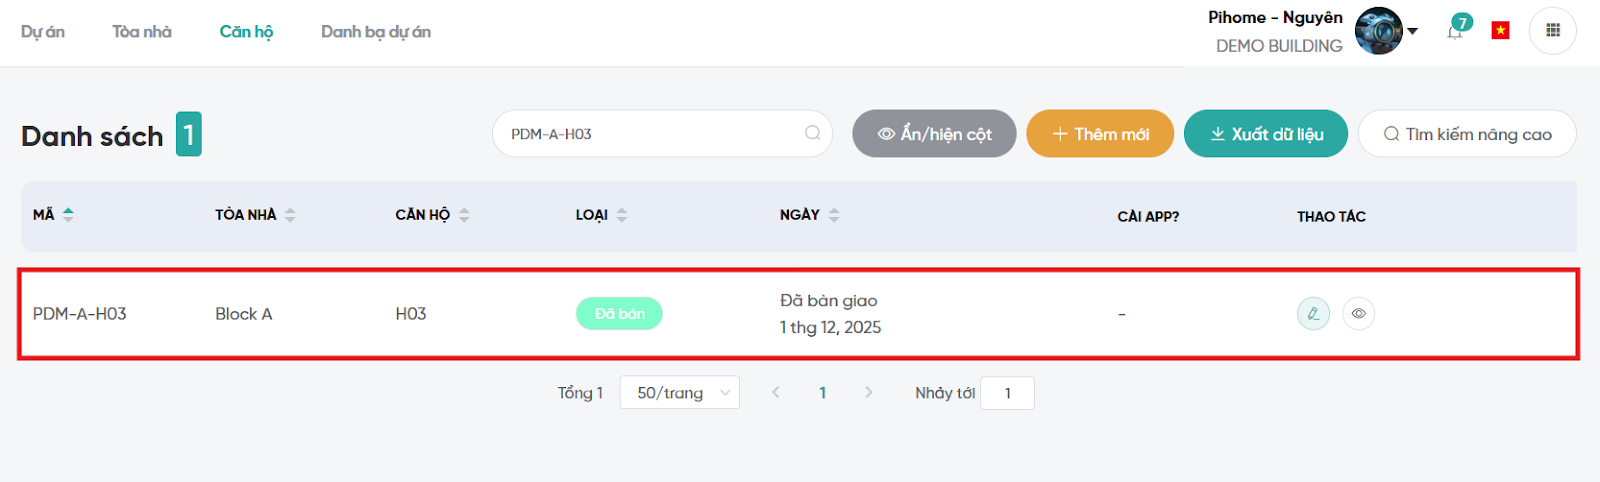1600x482 pixels.
Task: Click the search magnifier in the search box
Action: tap(813, 133)
